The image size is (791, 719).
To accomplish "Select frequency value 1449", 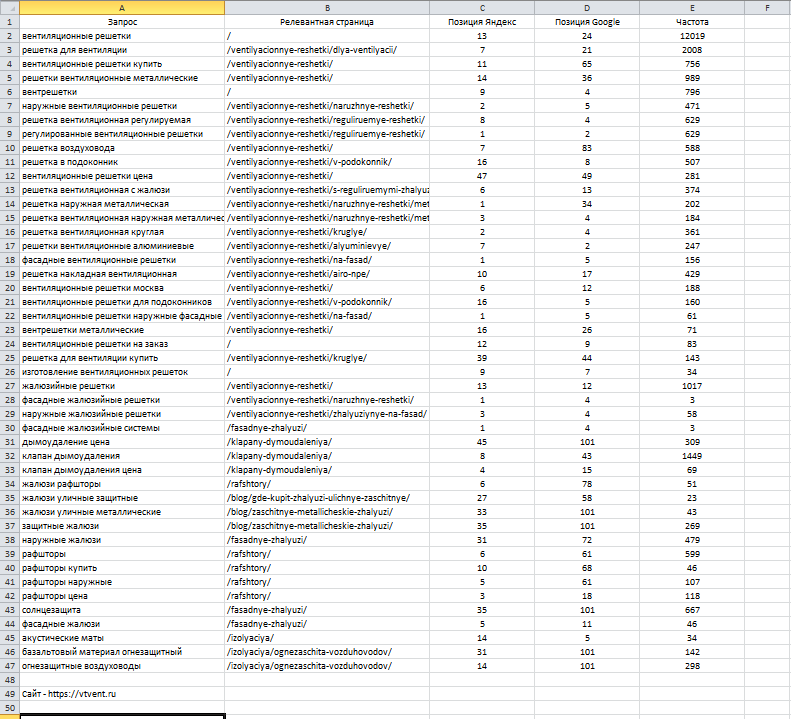I will pyautogui.click(x=692, y=456).
